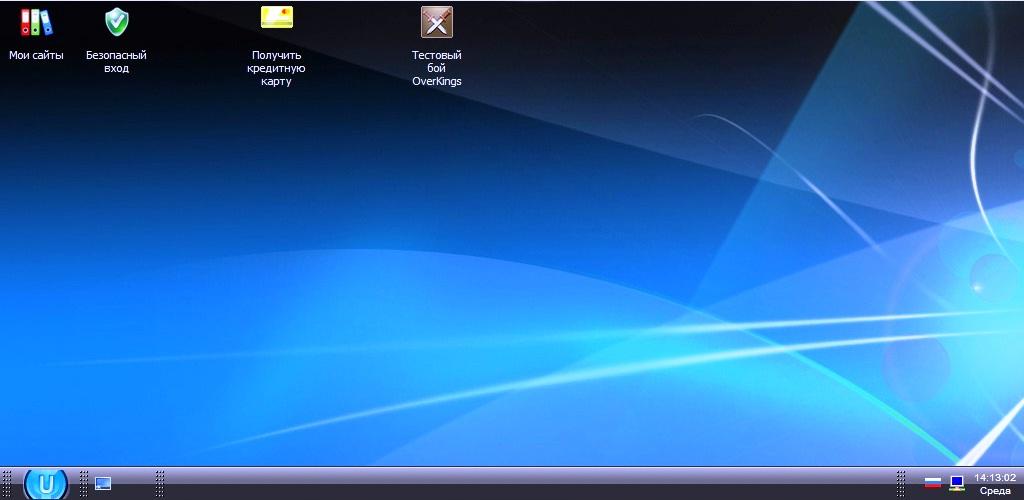Start the Тестовый бой OverKings shortcut
1024x500 pixels.
[437, 22]
